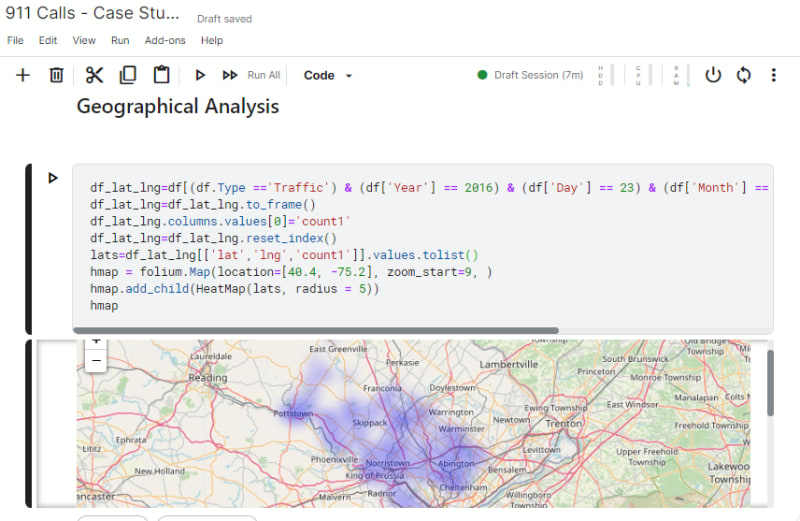This screenshot has width=800, height=521.
Task: Open the Edit menu
Action: 48,40
